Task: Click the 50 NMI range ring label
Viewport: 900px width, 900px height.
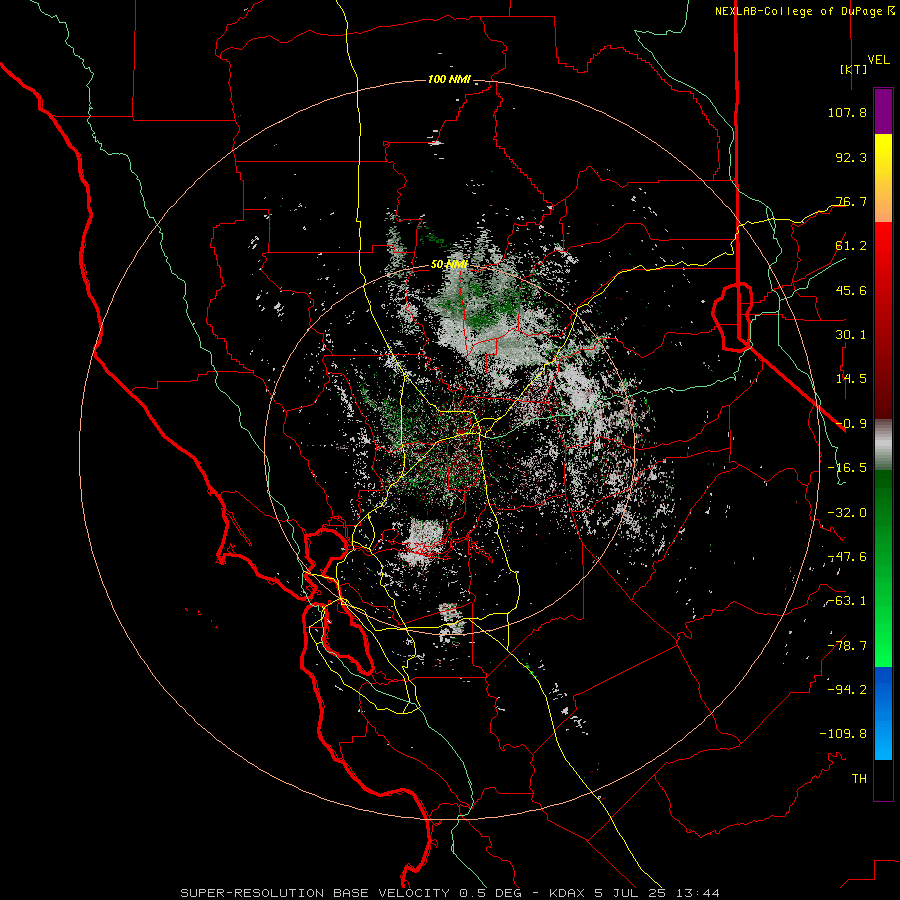Action: click(x=449, y=264)
